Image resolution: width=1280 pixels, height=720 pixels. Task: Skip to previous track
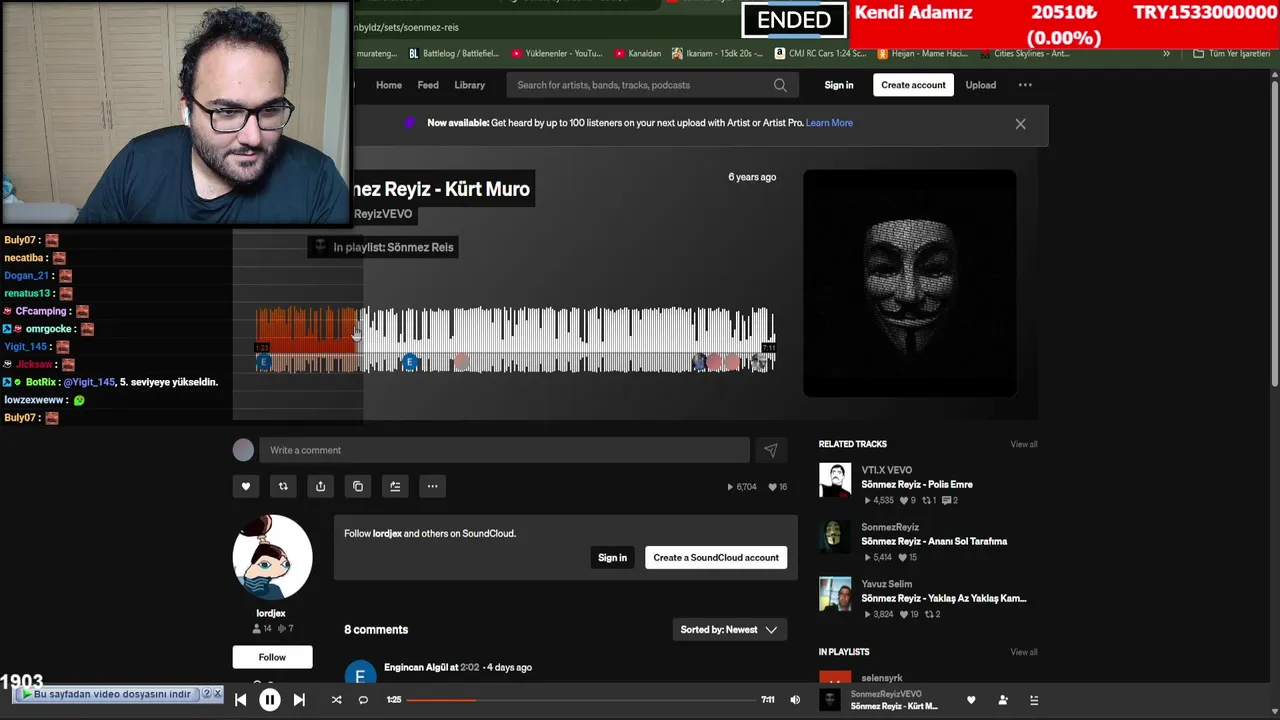click(240, 700)
